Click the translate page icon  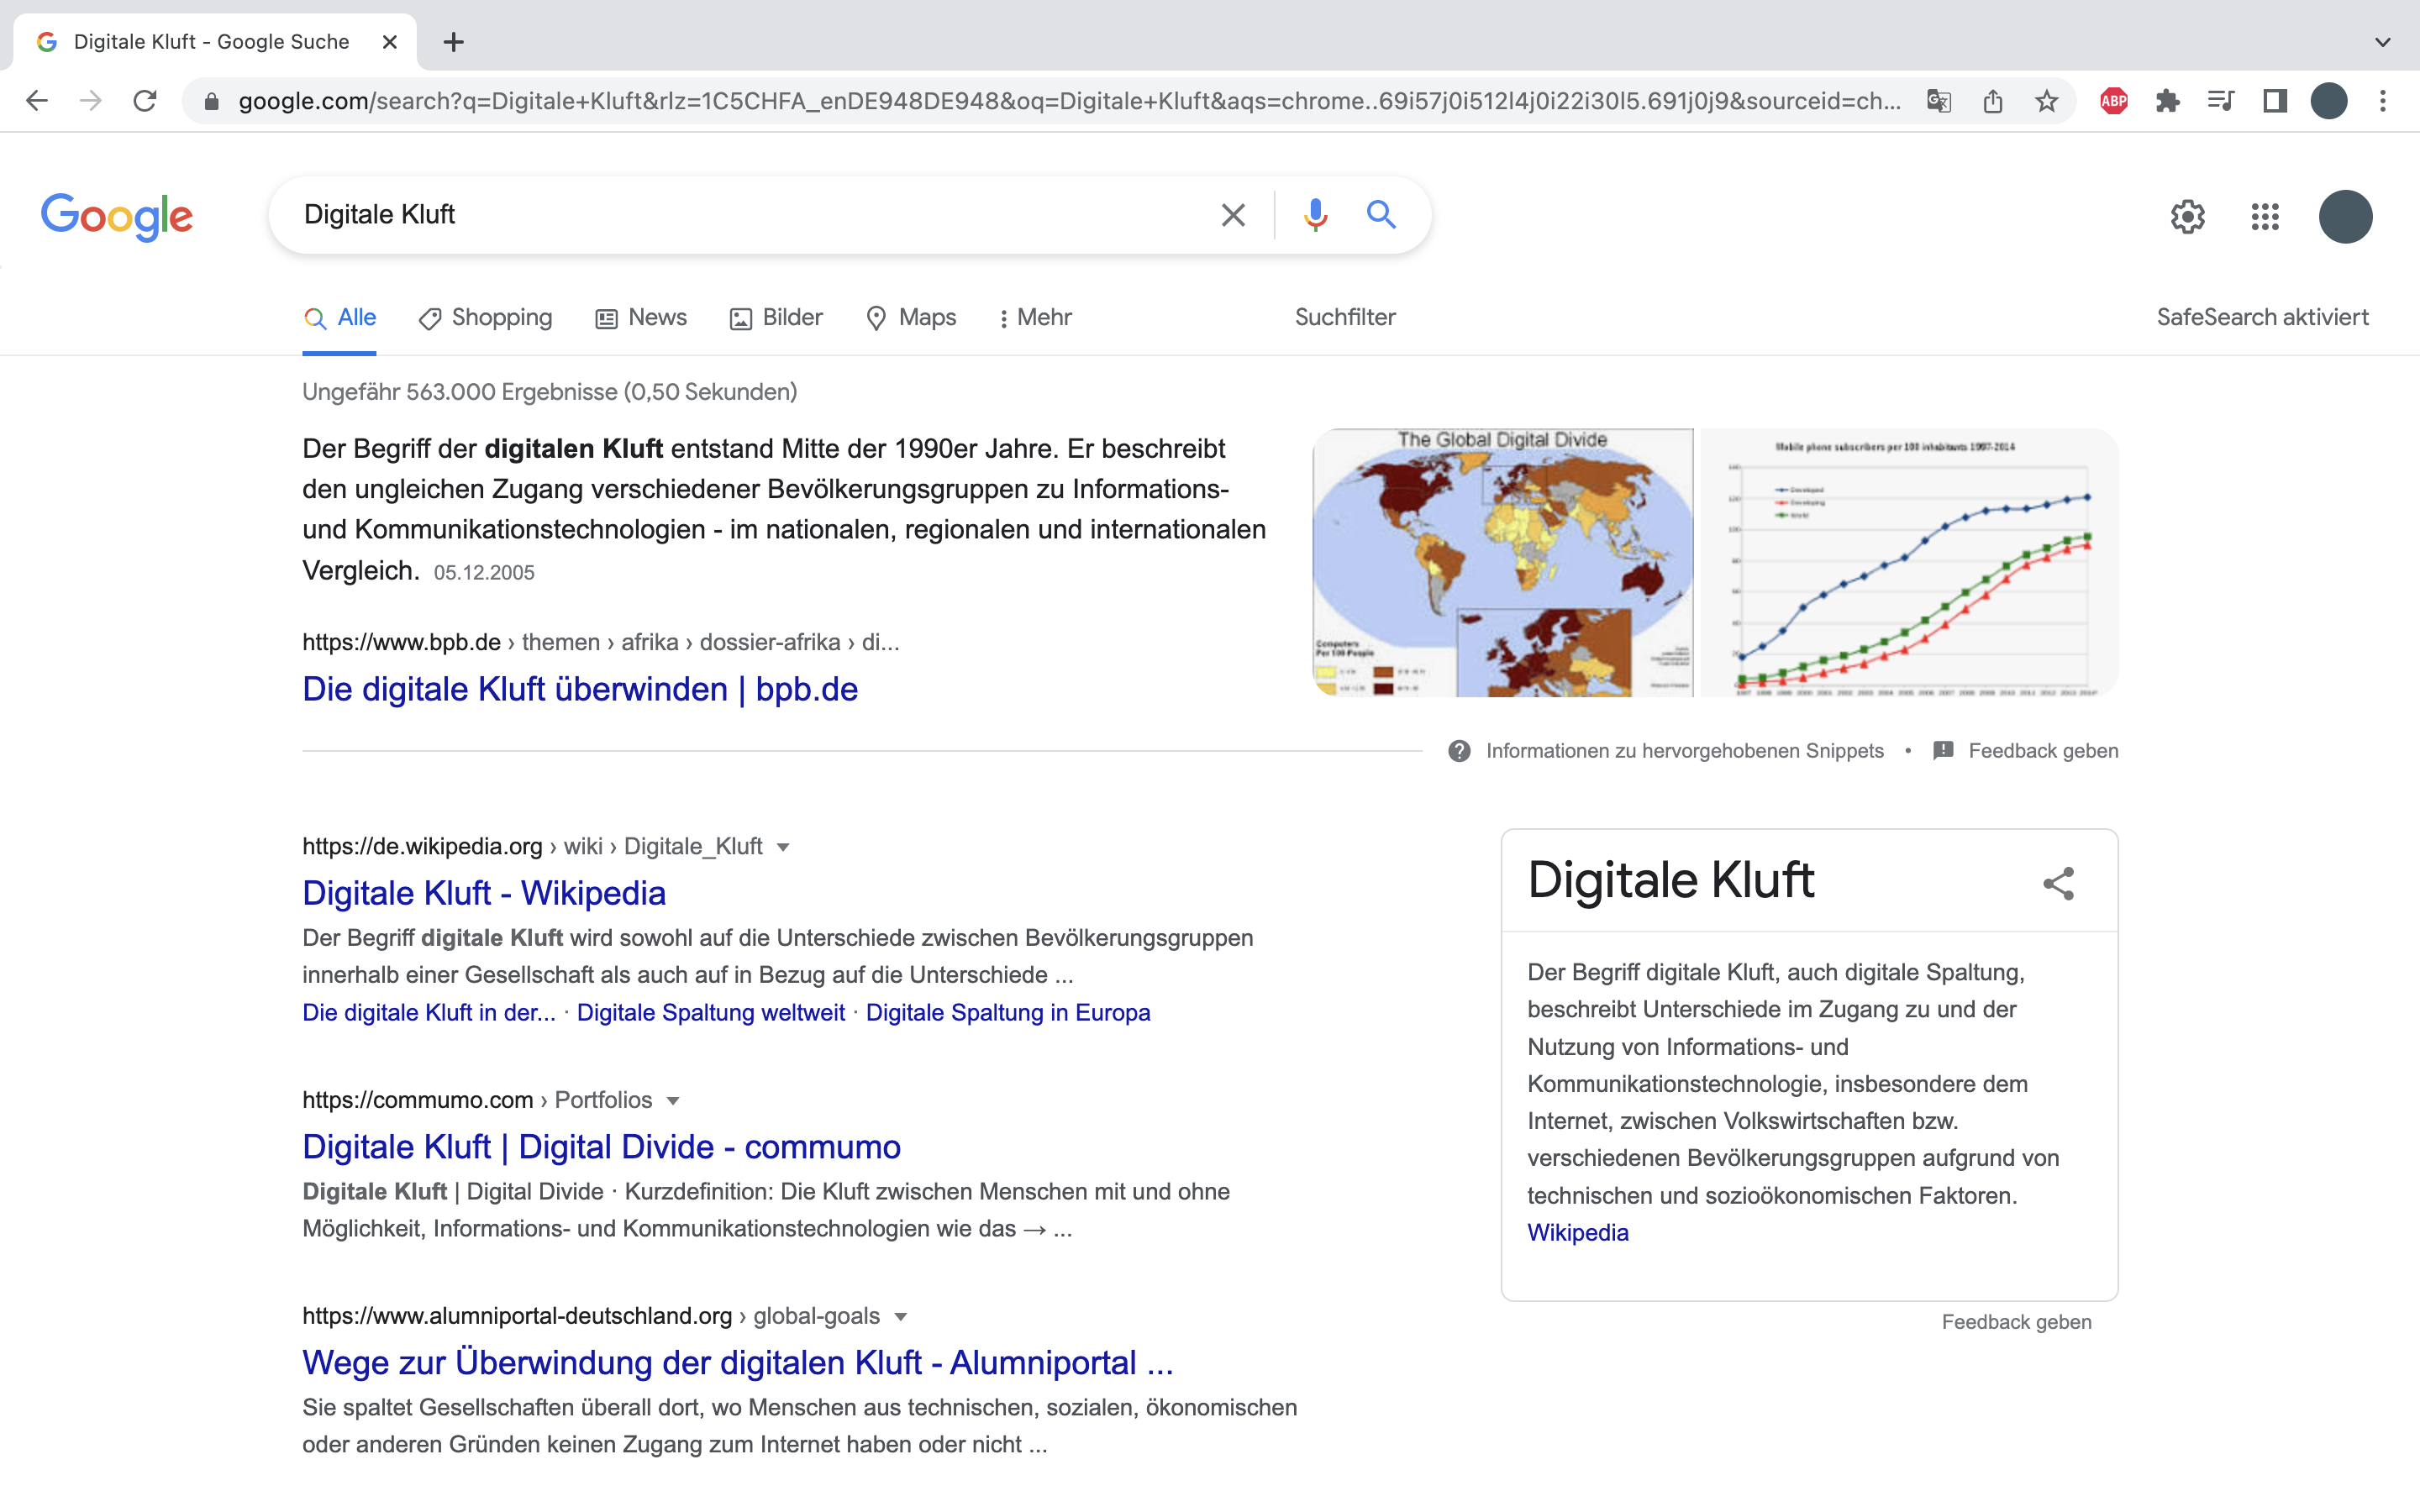[x=1939, y=101]
